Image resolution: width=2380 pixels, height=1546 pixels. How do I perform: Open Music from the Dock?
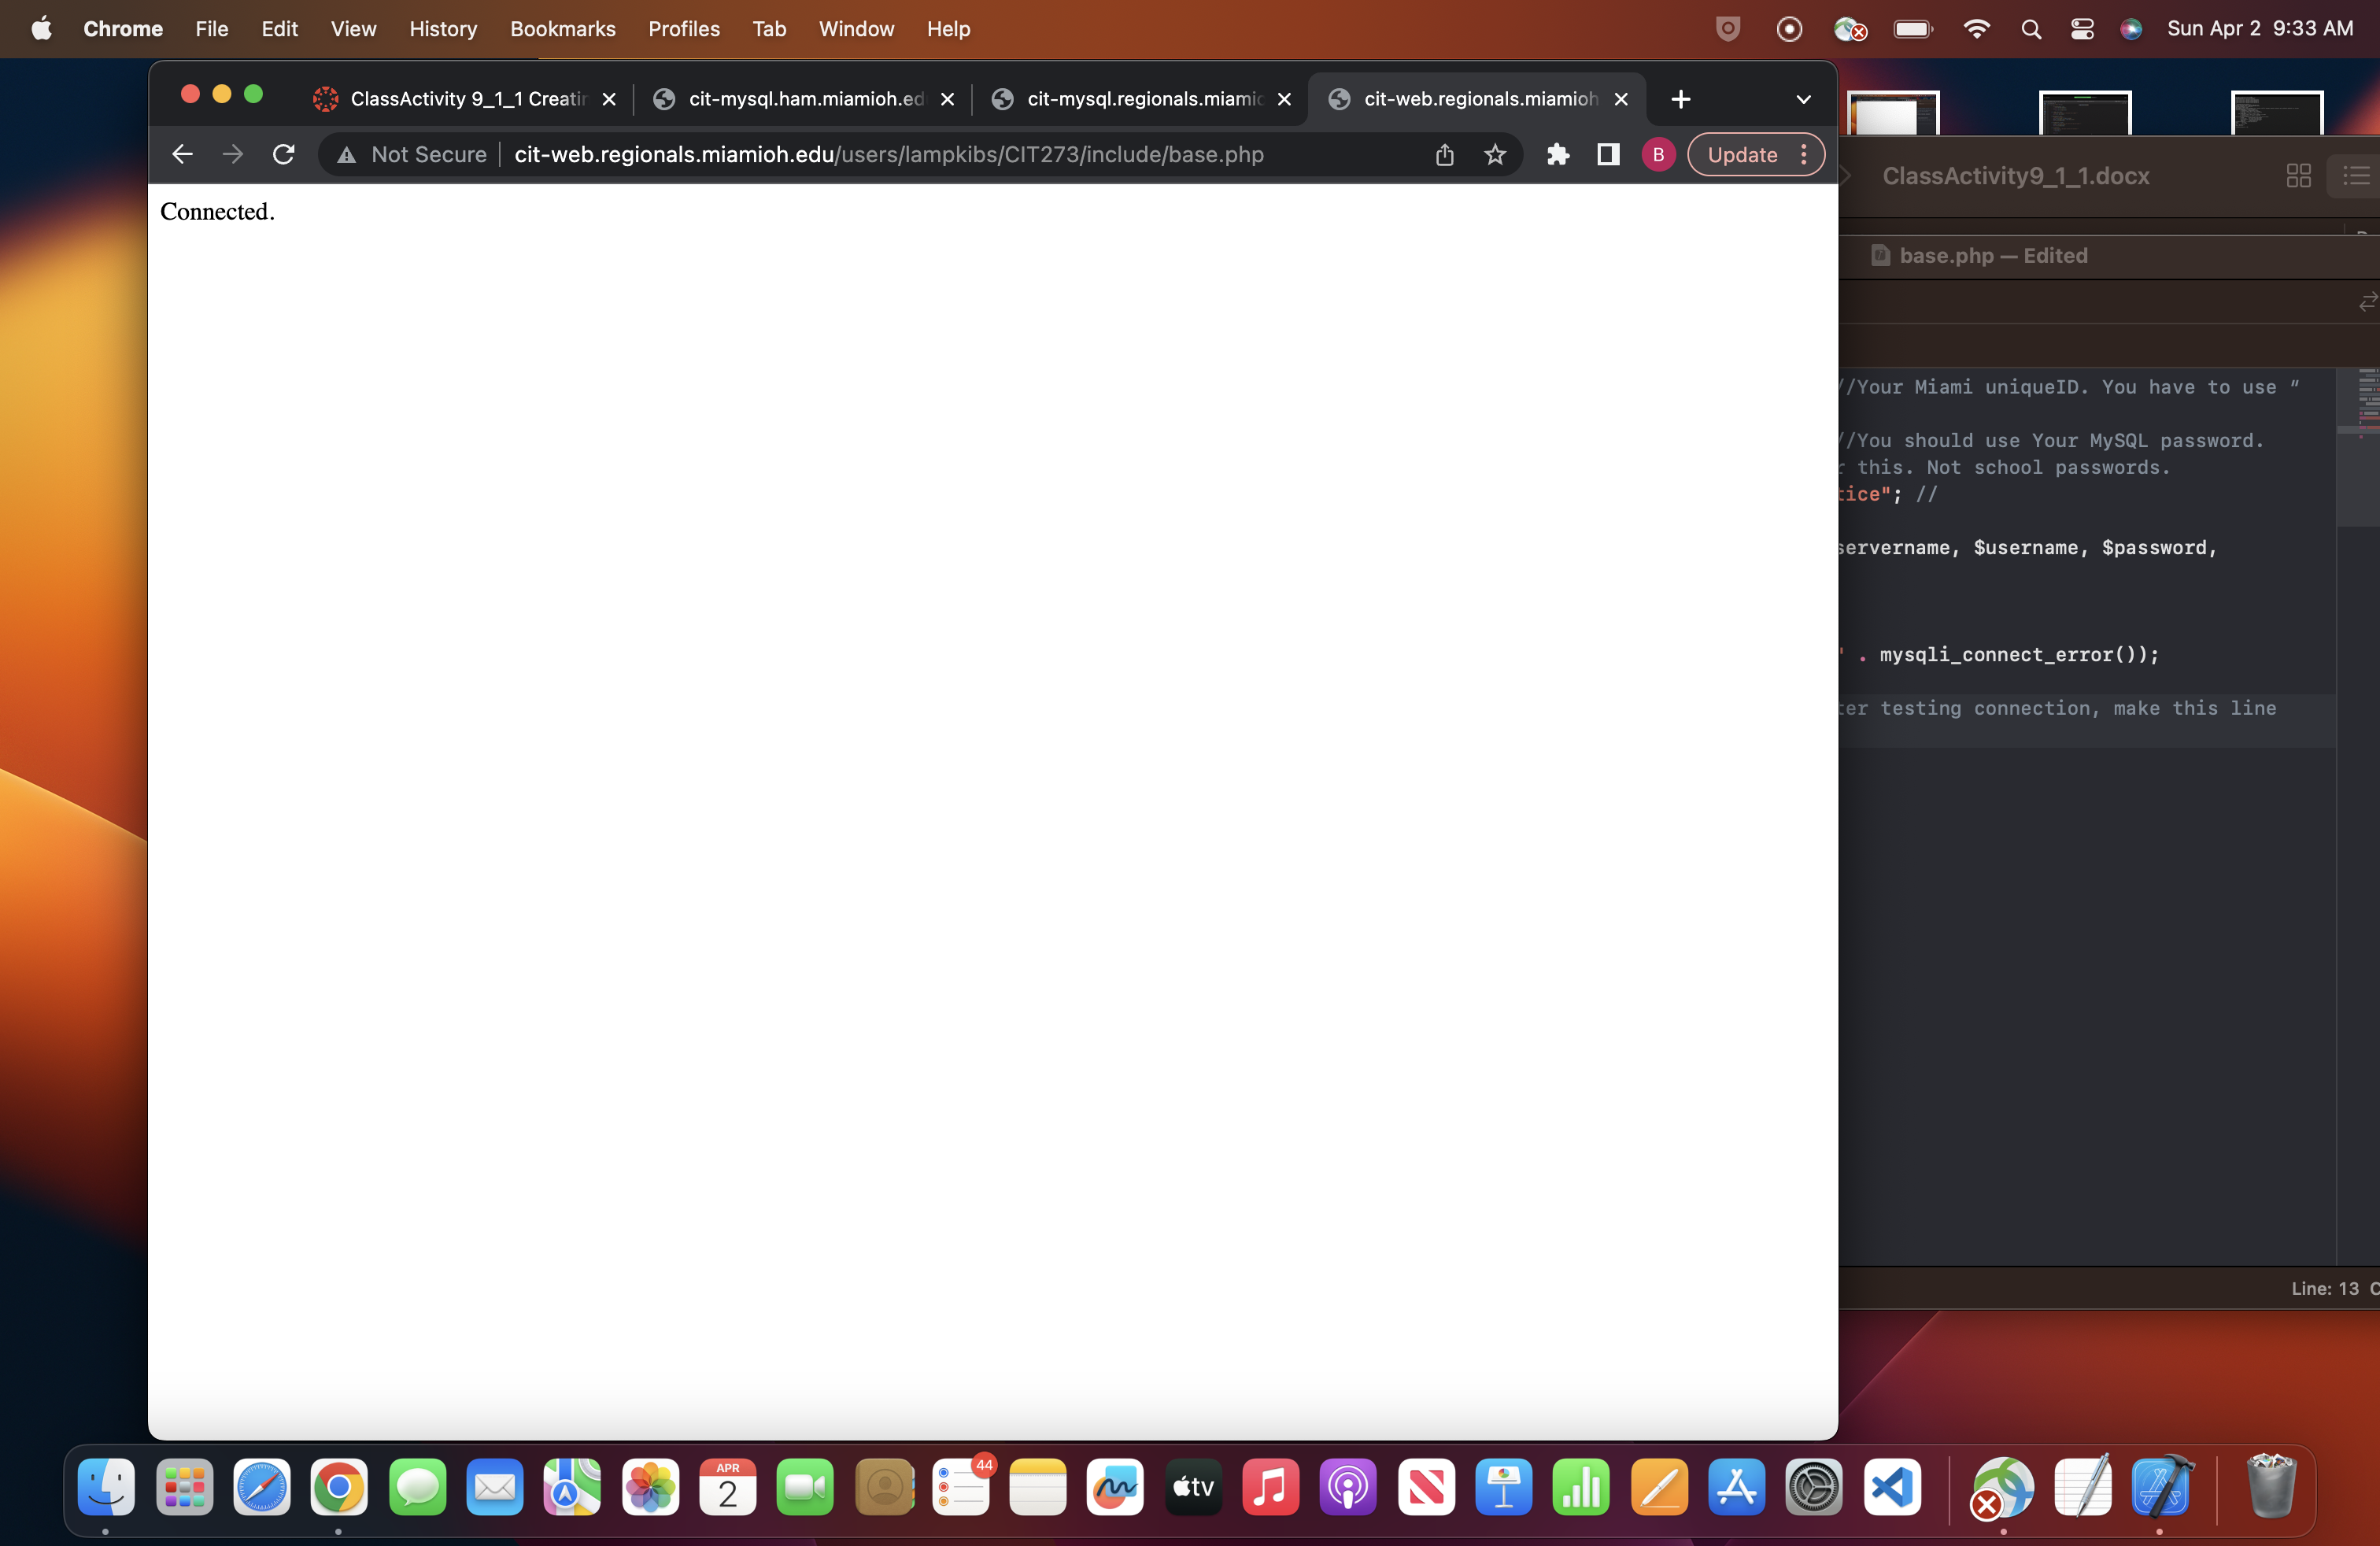coord(1270,1488)
